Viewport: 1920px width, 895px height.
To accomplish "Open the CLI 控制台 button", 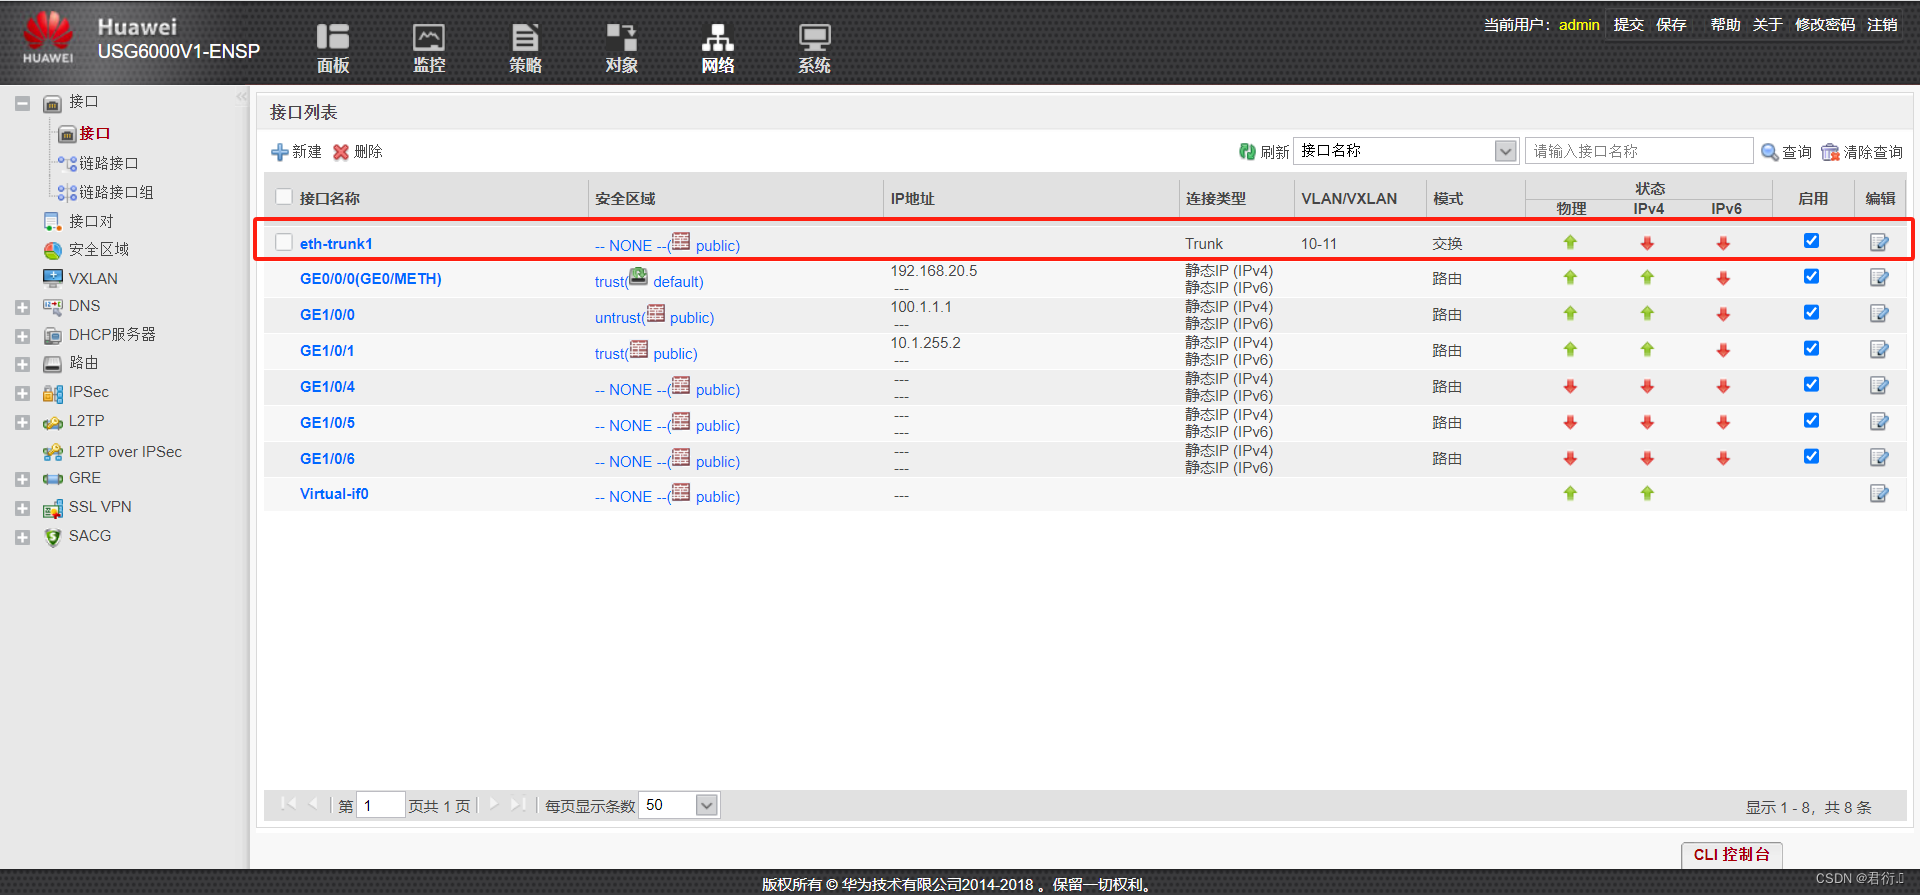I will point(1731,854).
